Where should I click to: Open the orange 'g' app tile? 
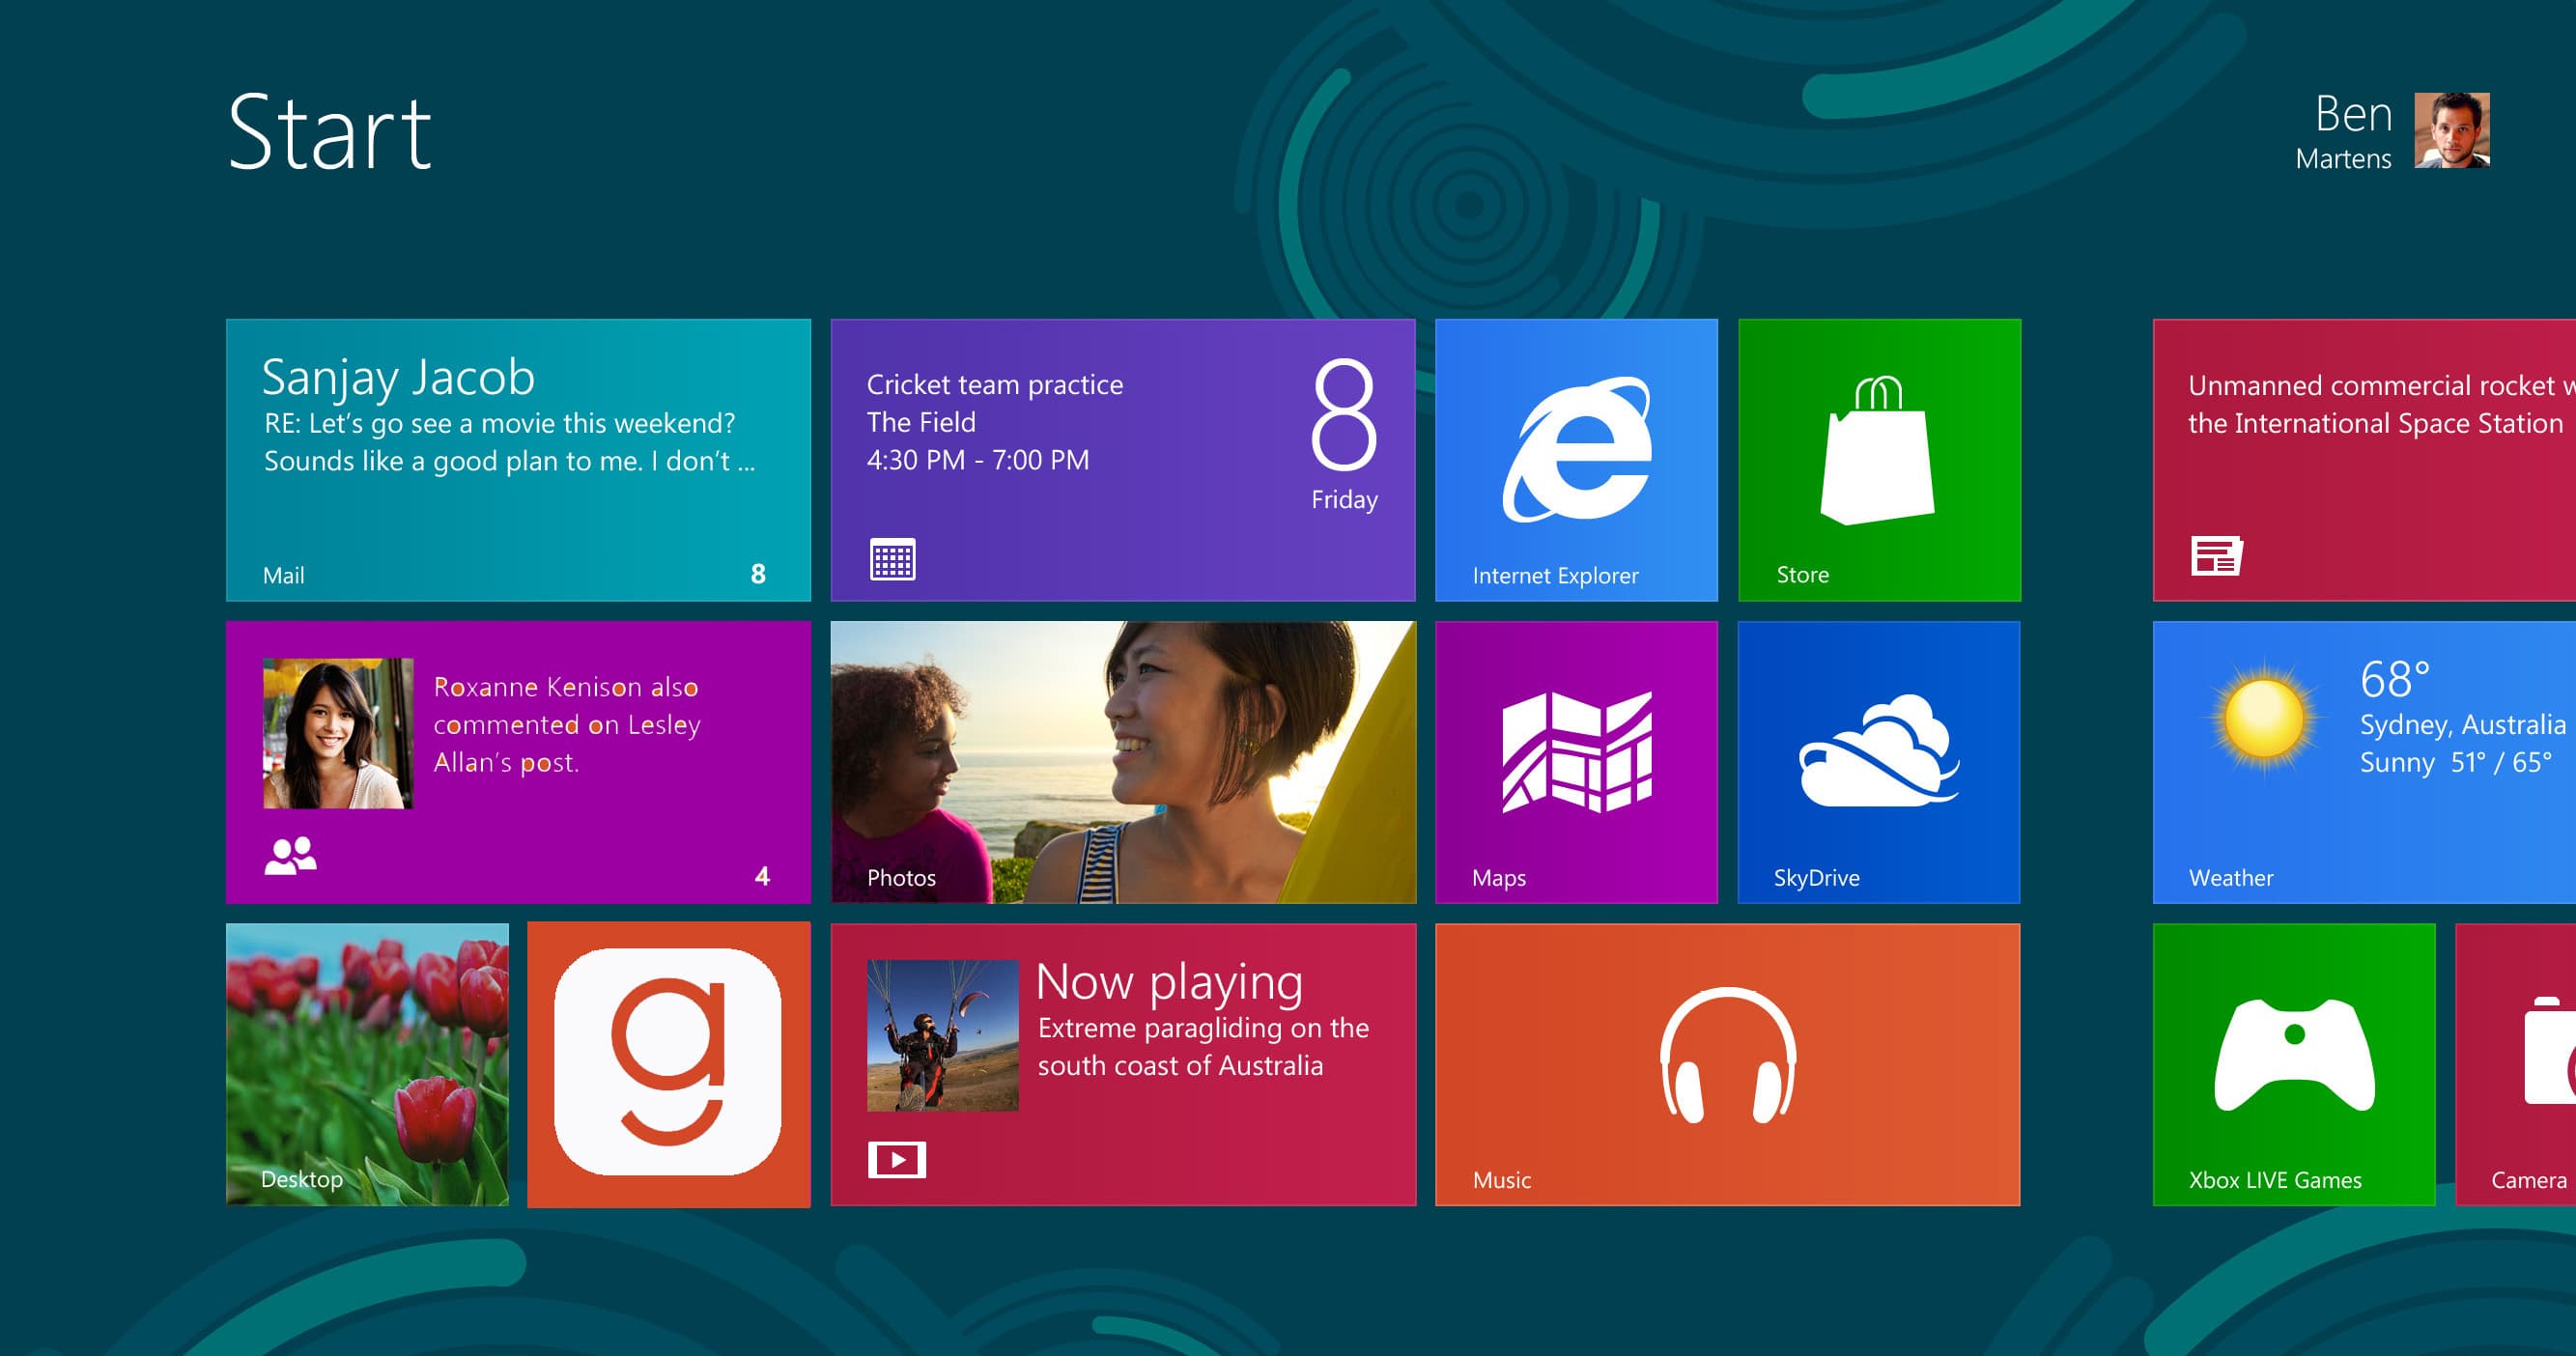coord(669,1064)
